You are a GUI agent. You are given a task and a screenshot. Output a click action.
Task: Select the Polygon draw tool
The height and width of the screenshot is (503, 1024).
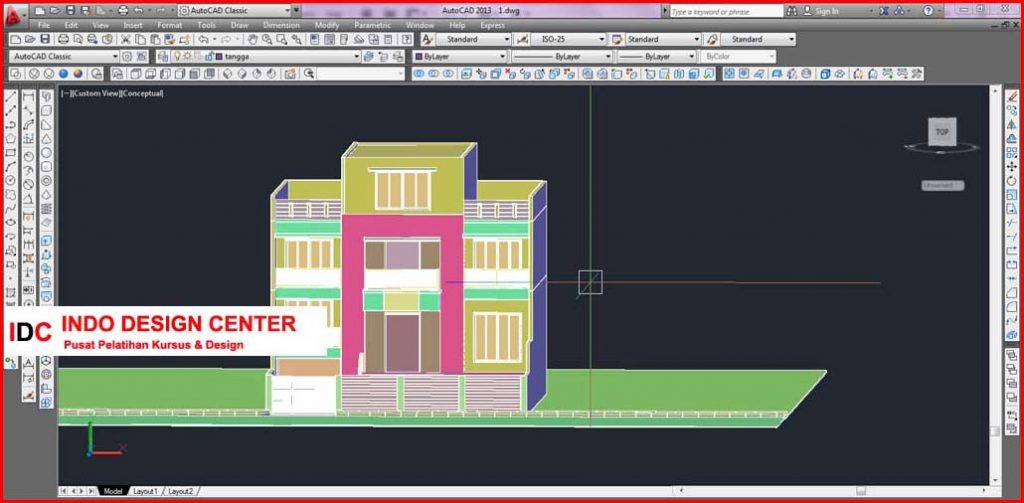click(10, 138)
